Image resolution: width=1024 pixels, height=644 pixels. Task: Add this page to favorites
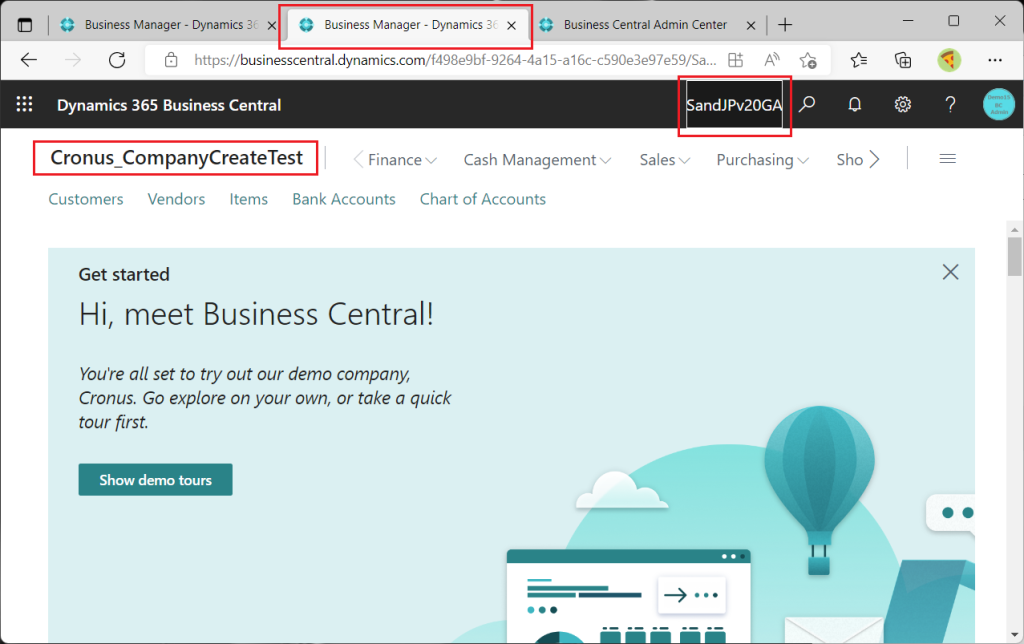point(808,60)
